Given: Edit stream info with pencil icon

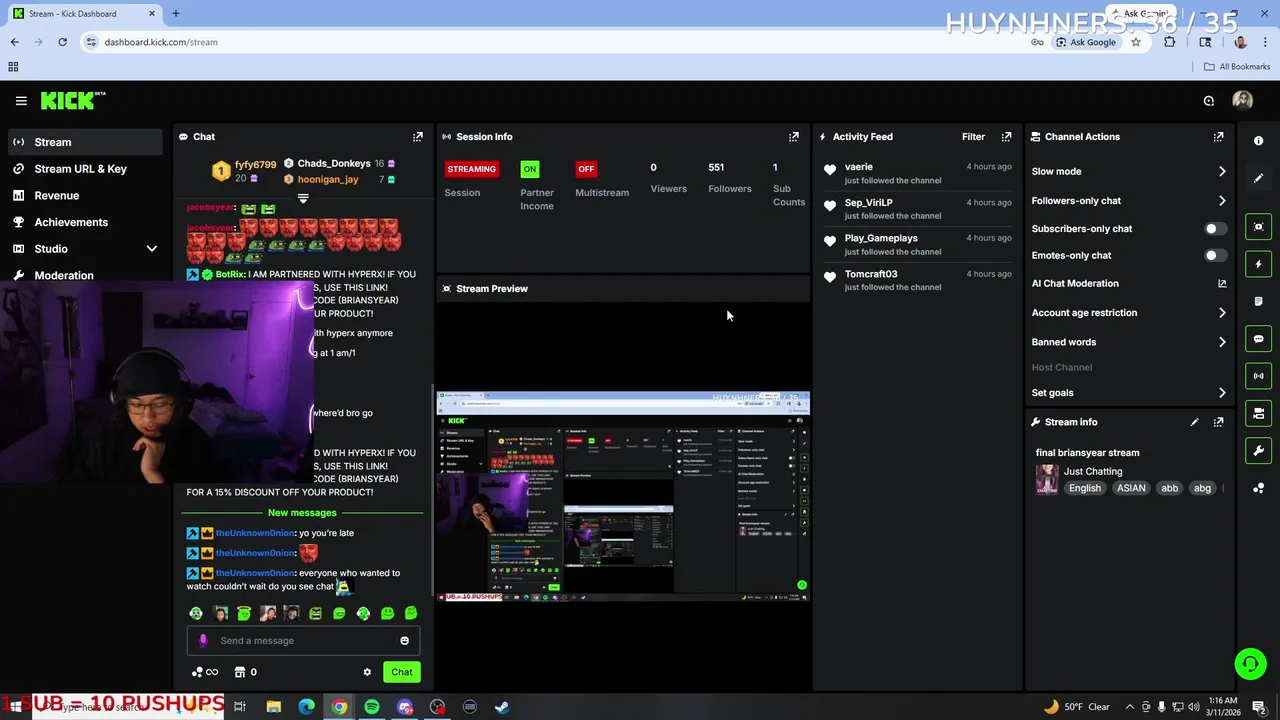Looking at the screenshot, I should point(1194,422).
